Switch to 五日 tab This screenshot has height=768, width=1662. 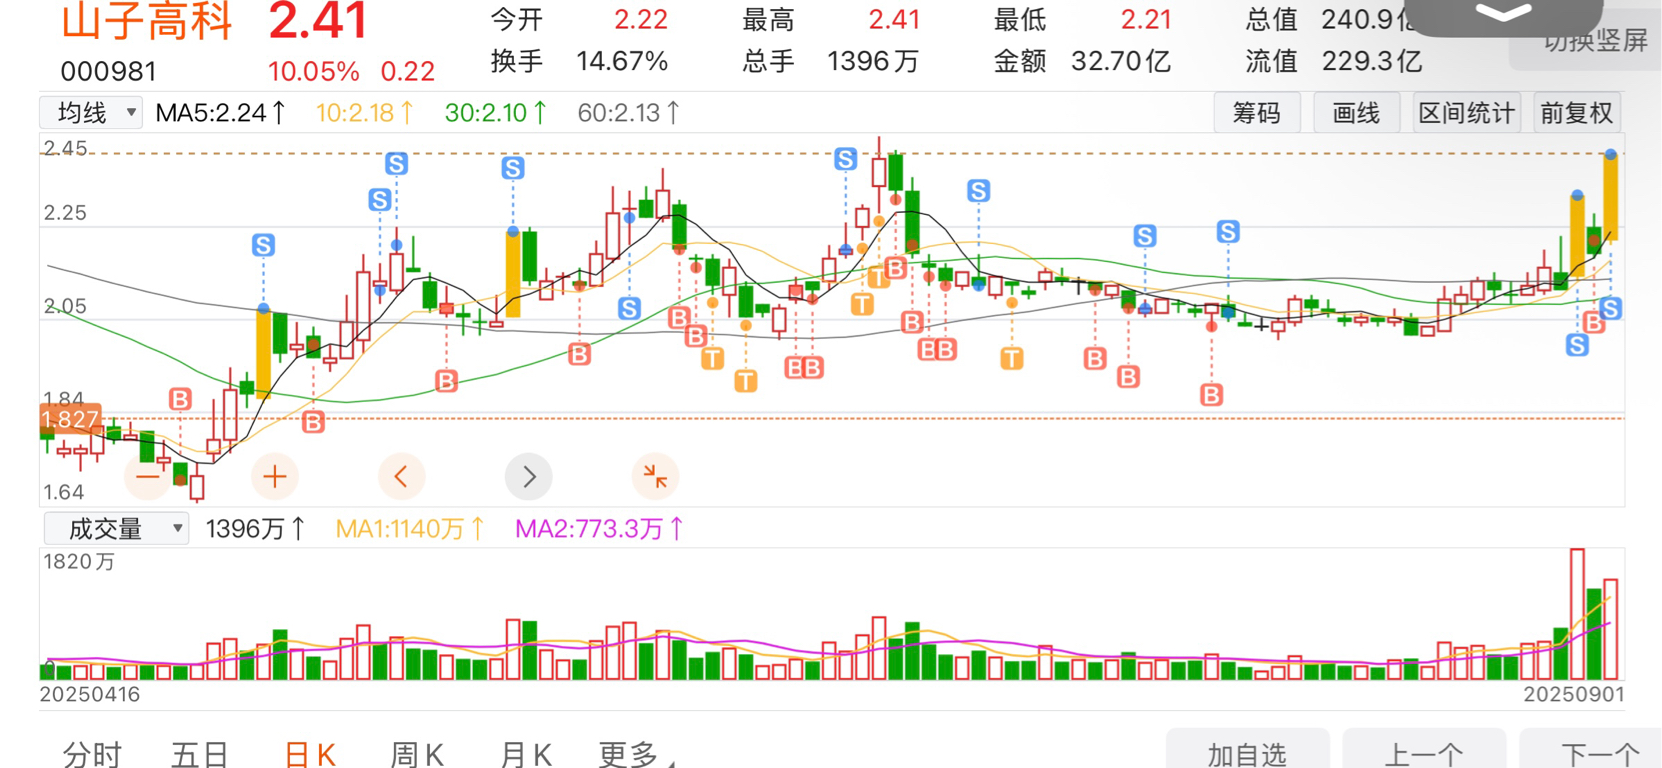[200, 753]
